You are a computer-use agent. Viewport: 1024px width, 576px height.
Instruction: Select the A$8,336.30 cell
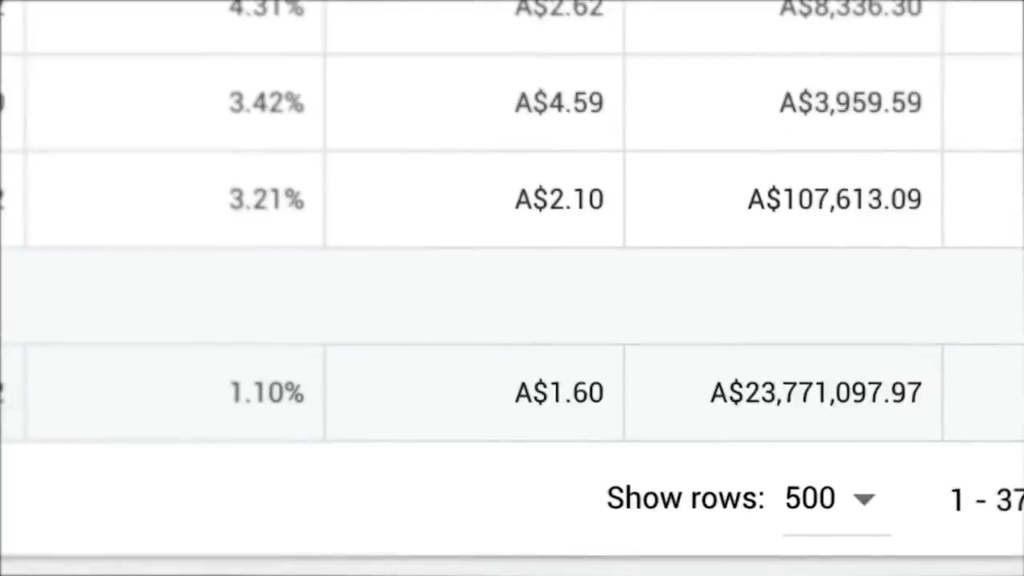850,10
